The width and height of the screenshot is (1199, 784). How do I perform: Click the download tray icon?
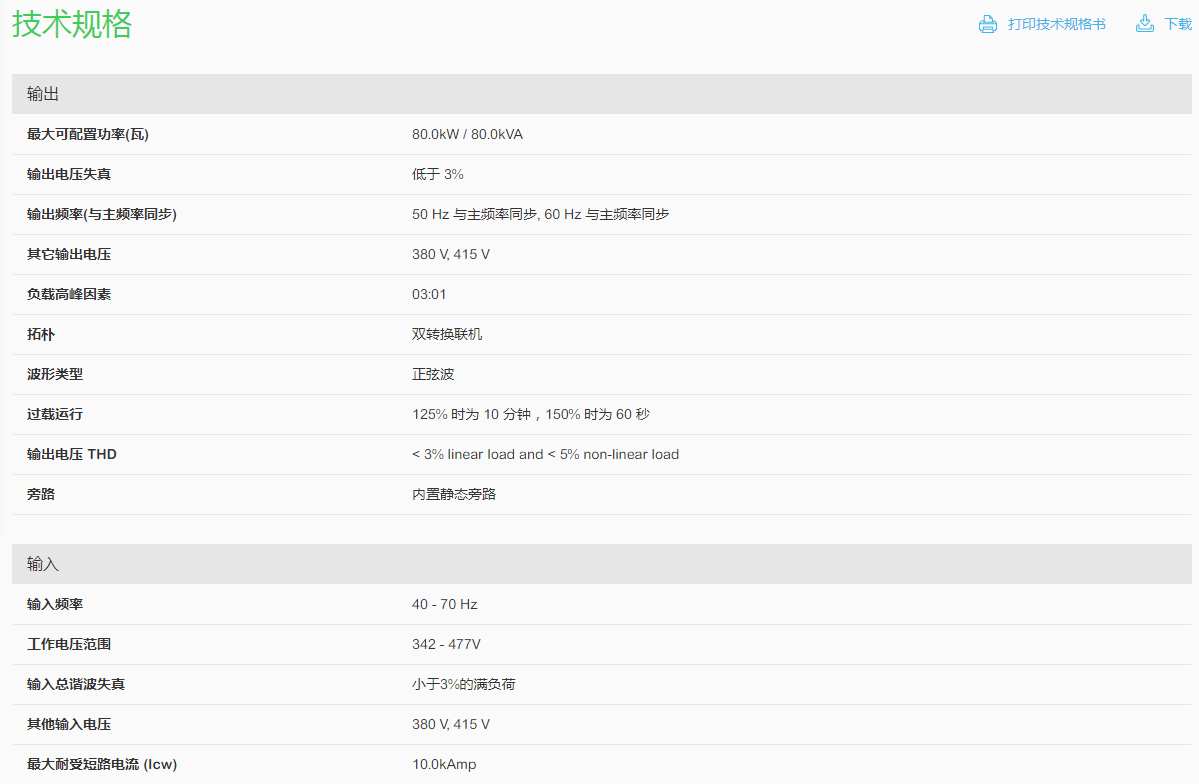[x=1145, y=24]
